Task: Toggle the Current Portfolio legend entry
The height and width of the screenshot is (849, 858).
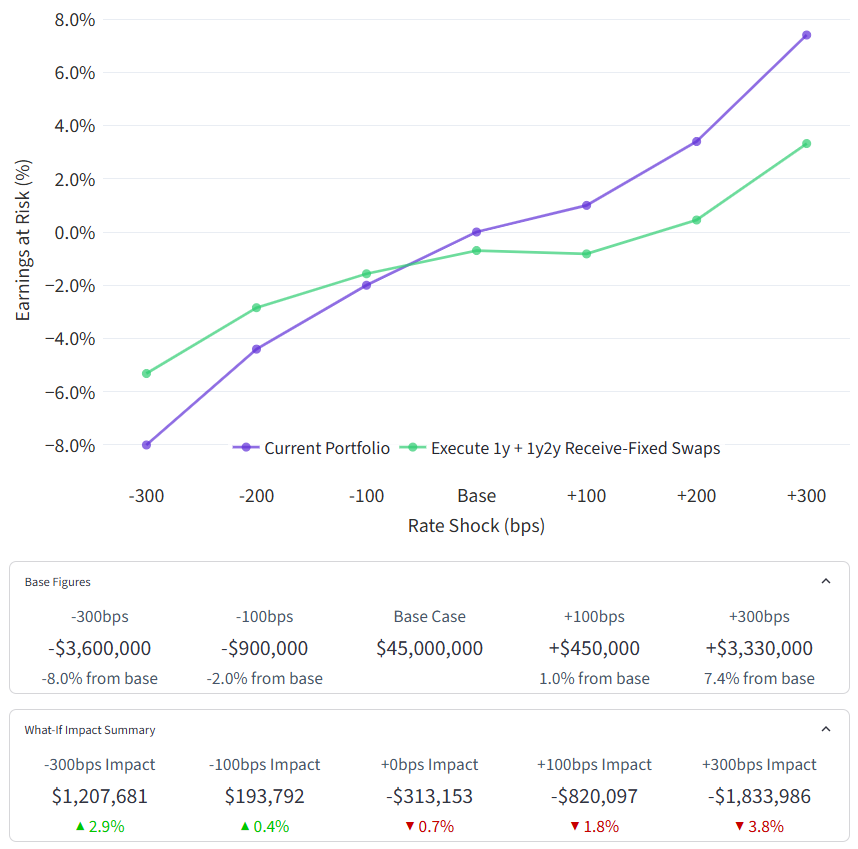Action: [x=312, y=448]
